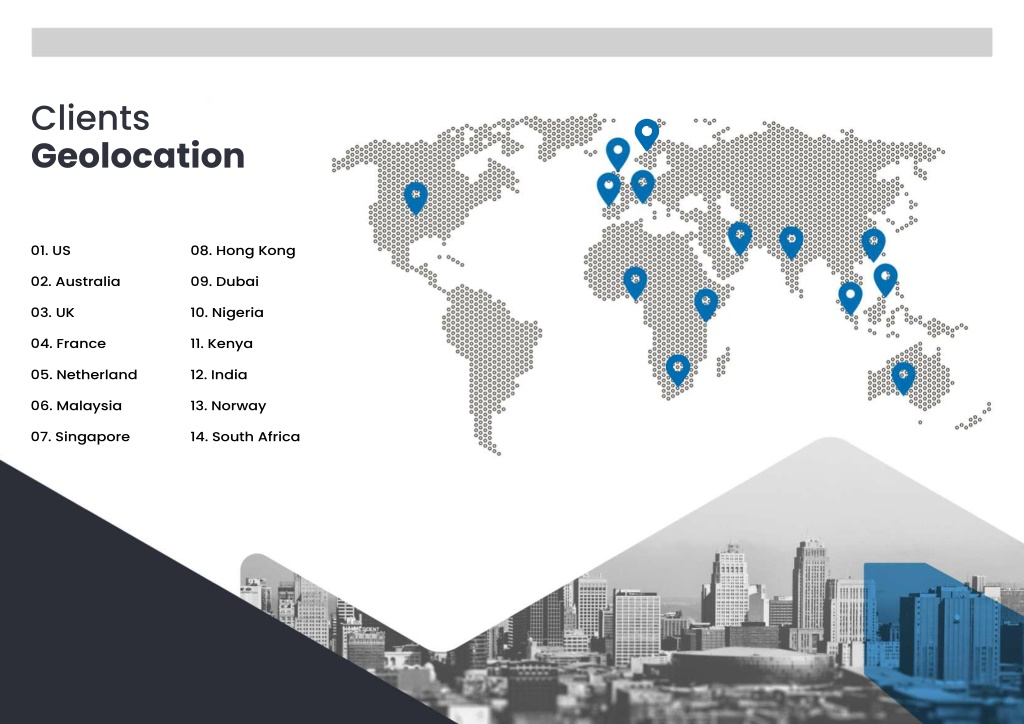This screenshot has width=1024, height=724.
Task: Click the "01. US" list entry
Action: [51, 250]
